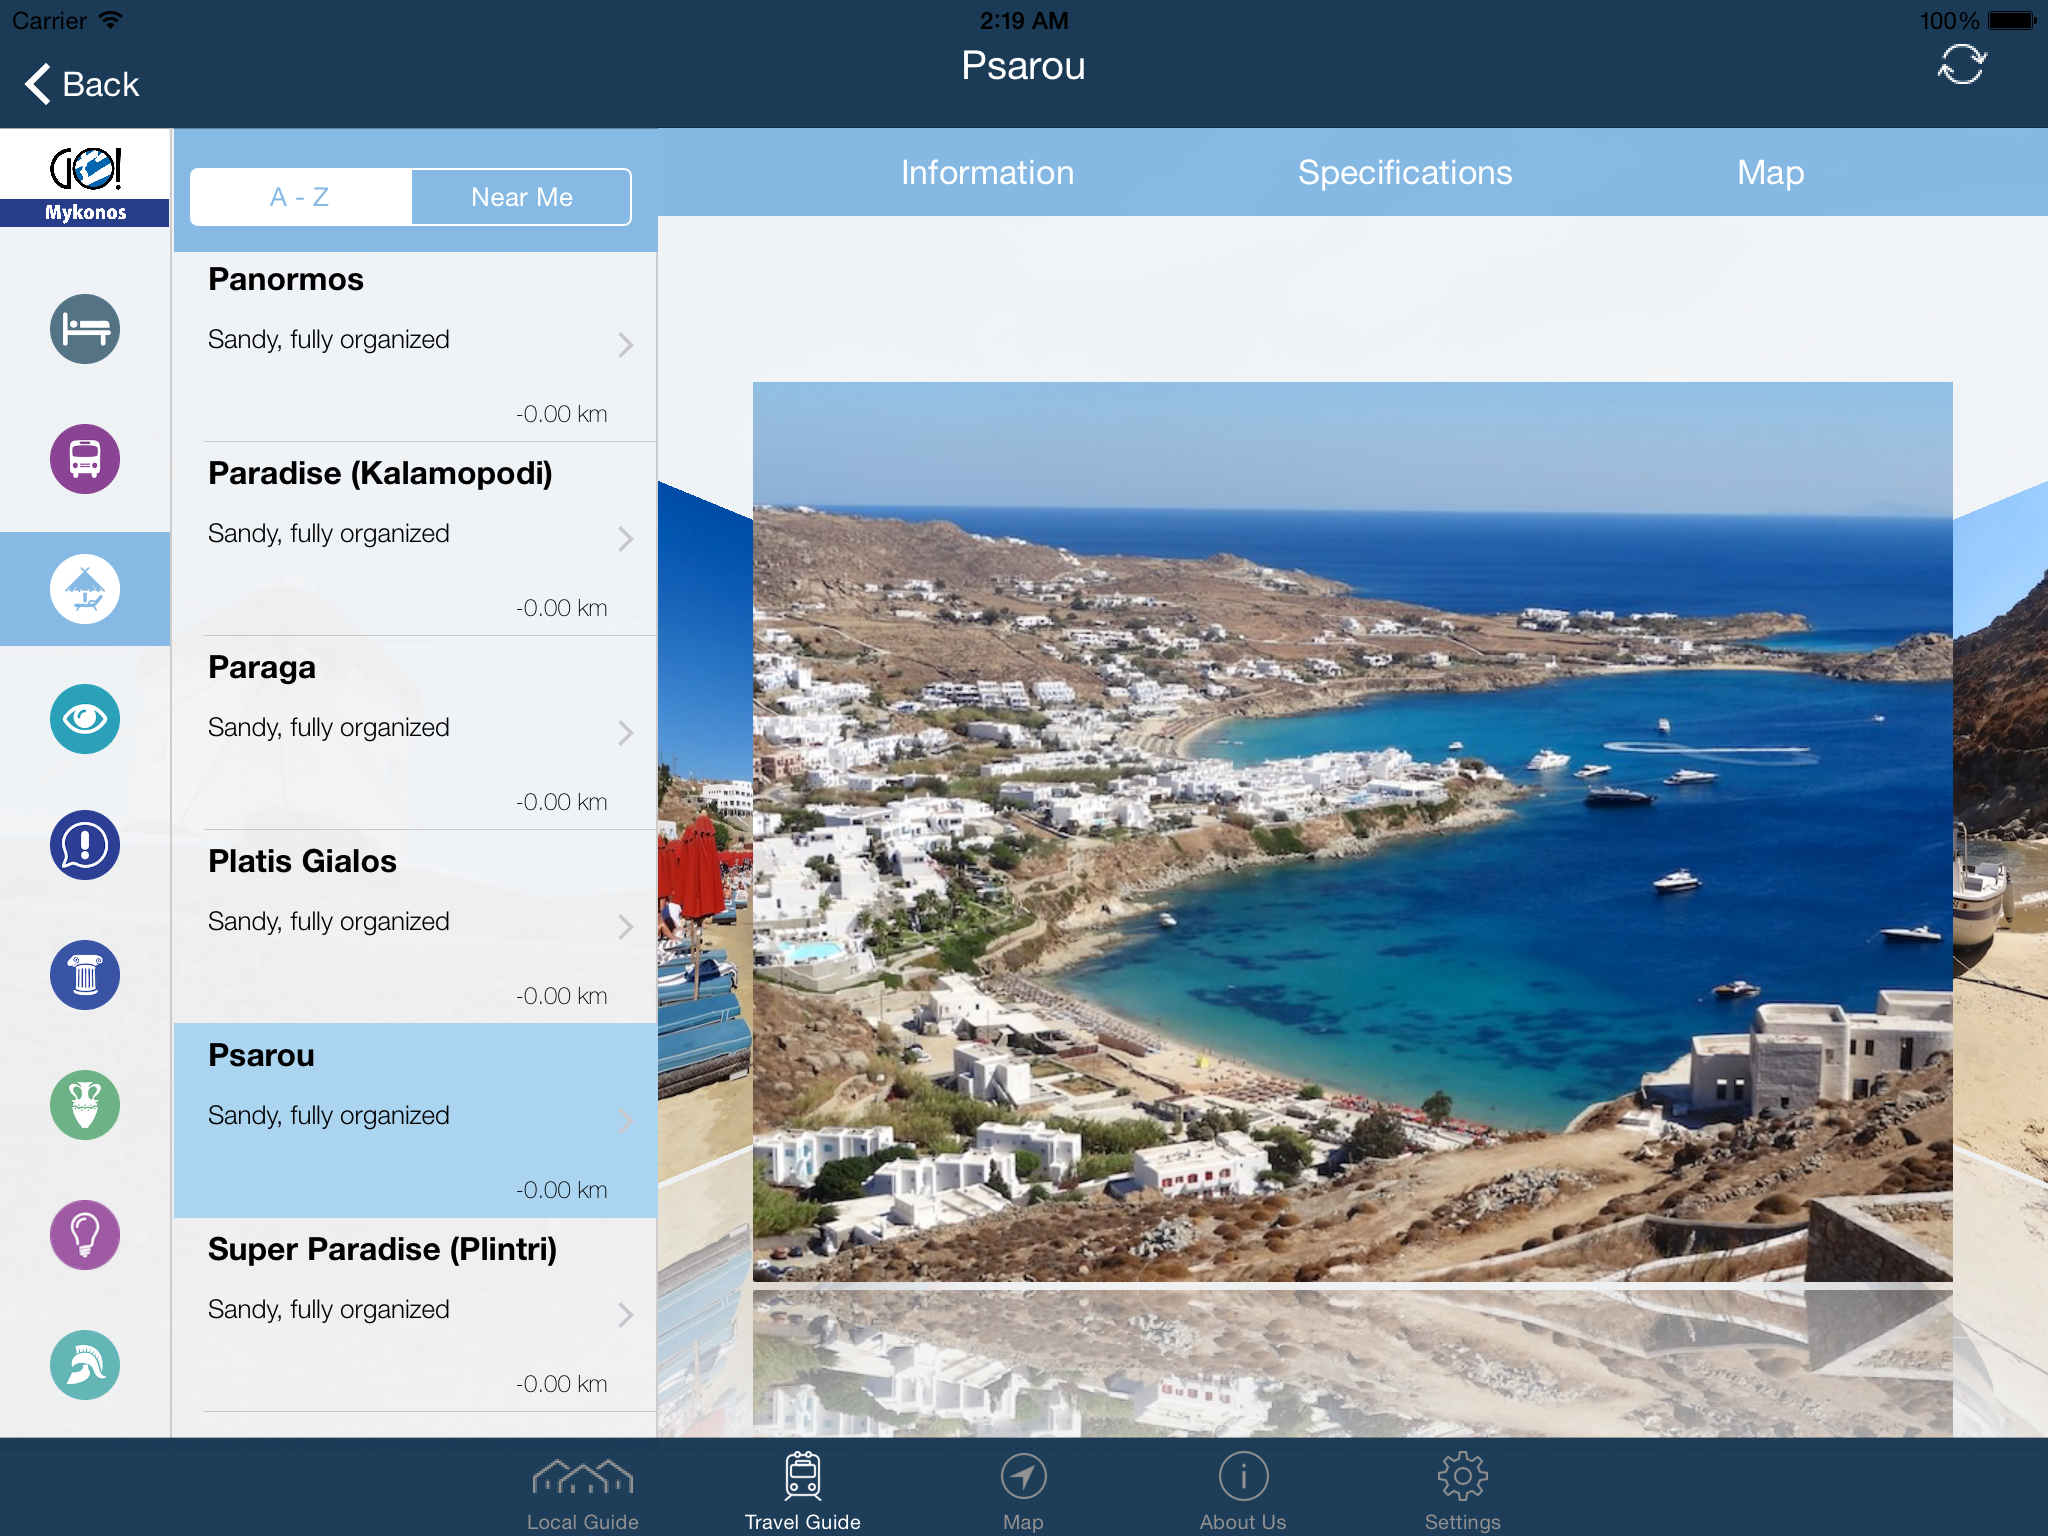Open the Specifications tab

tap(1404, 172)
